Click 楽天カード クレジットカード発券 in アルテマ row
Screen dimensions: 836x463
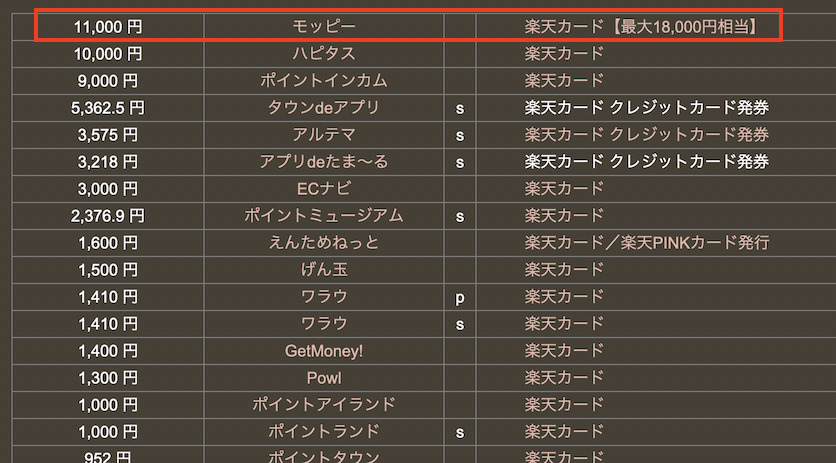point(646,134)
